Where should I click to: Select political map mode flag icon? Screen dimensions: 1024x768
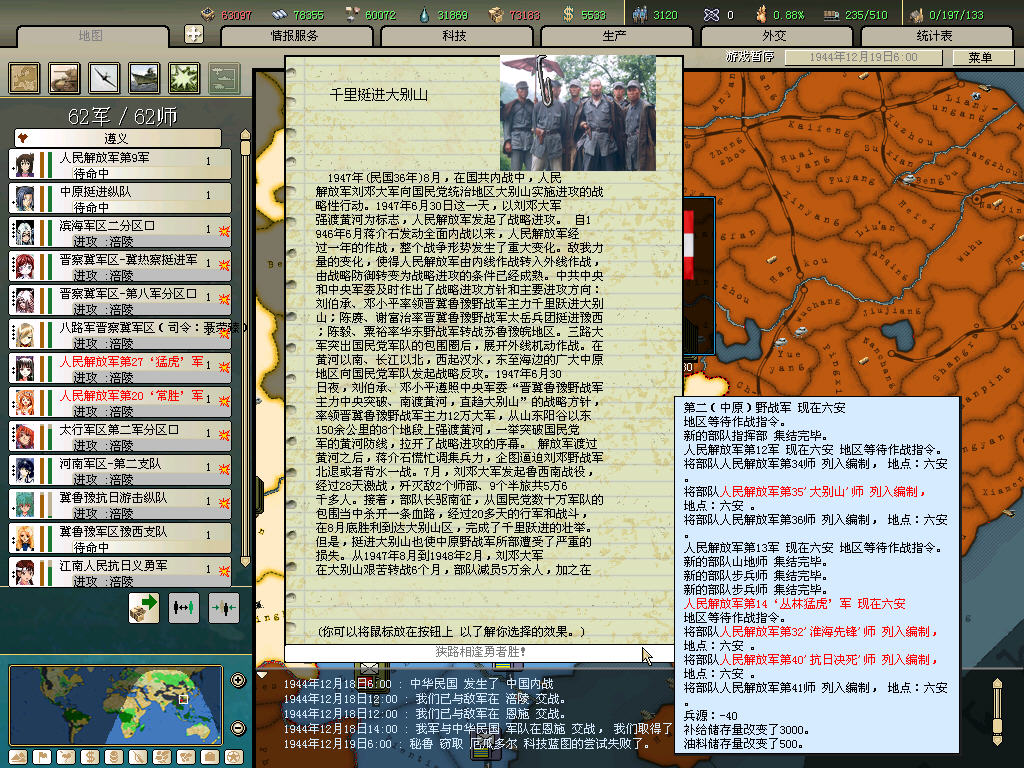(x=42, y=757)
